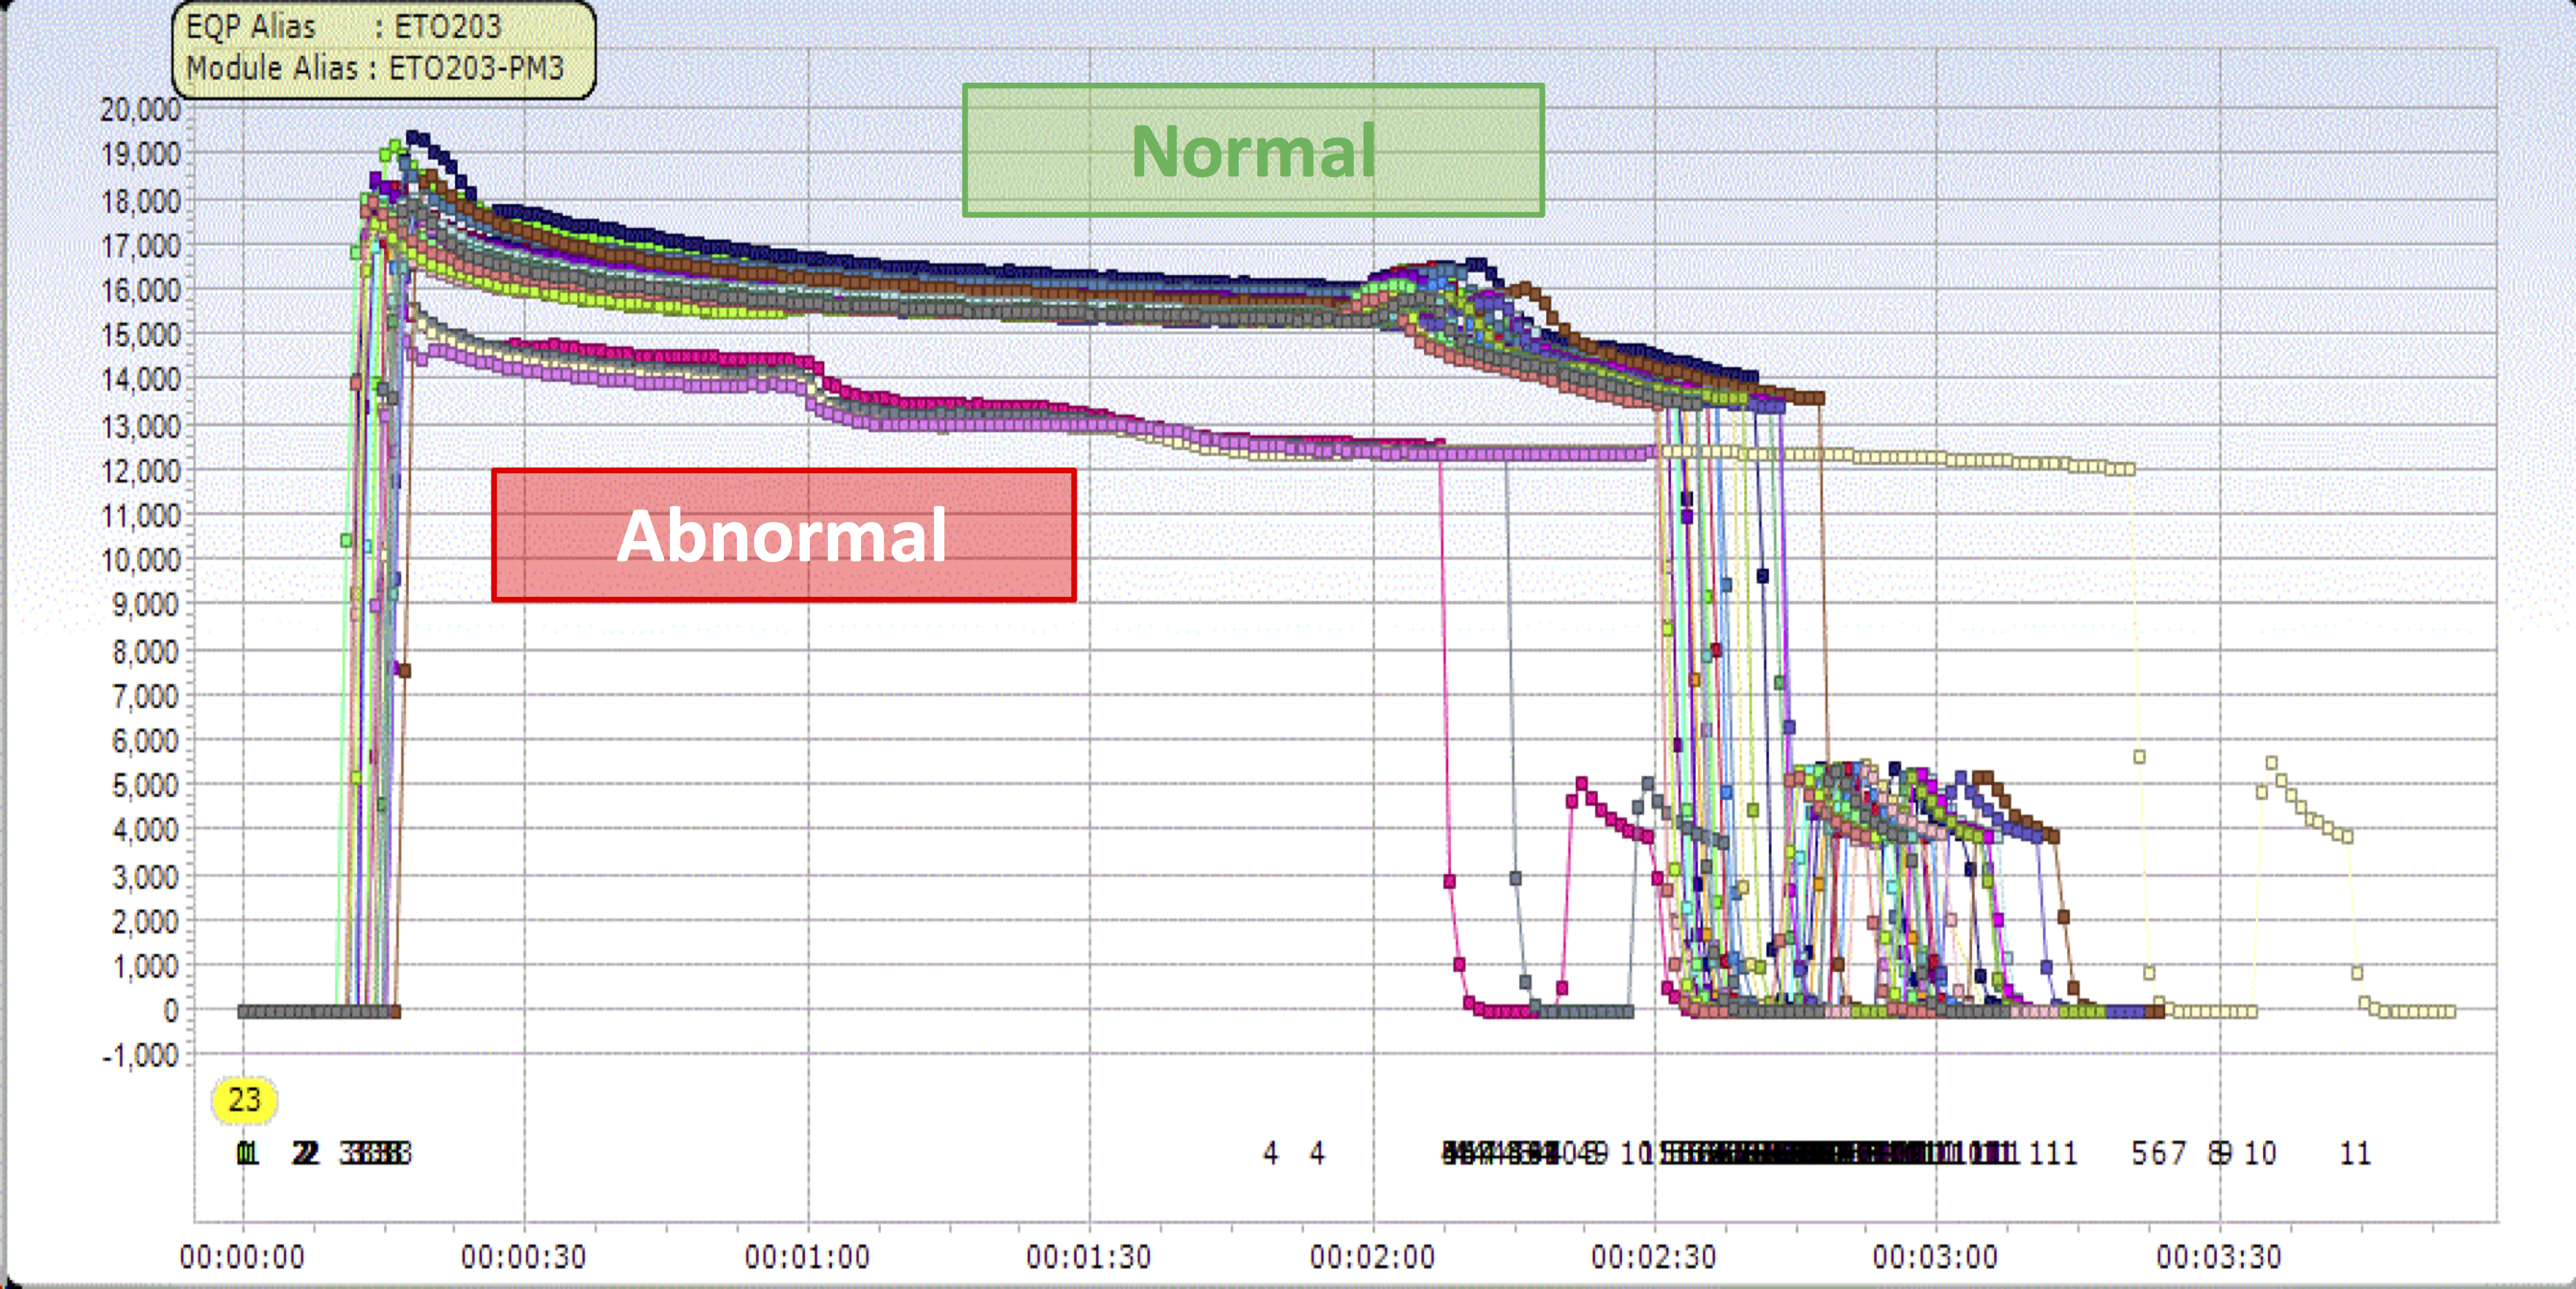Click the -1,000 y-axis value label
The height and width of the screenshot is (1289, 2576).
tap(140, 1056)
